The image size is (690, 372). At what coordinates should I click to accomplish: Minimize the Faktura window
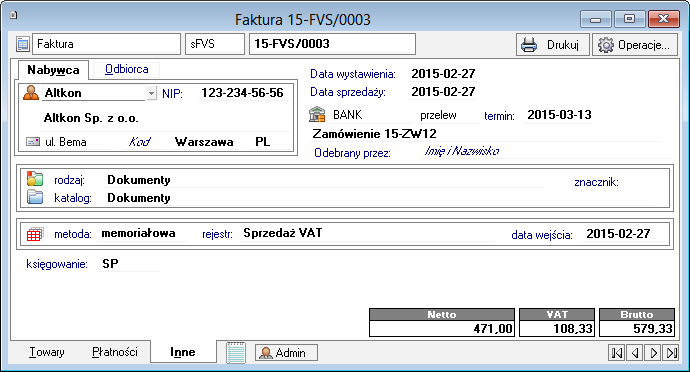click(x=595, y=18)
